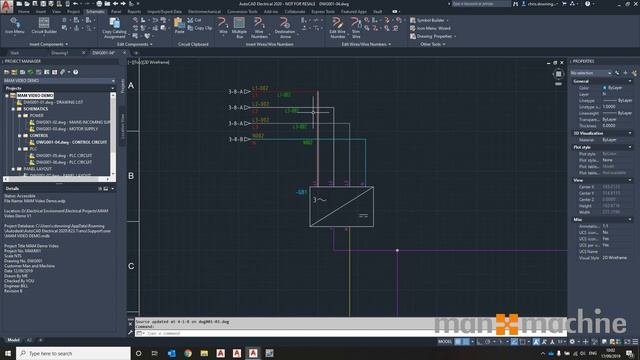Toggle grid display in status bar

tap(458, 342)
